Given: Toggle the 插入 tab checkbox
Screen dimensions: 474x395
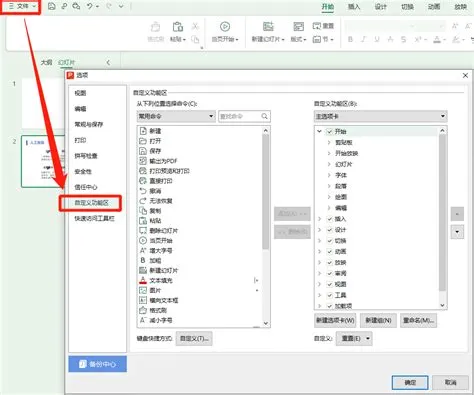Looking at the screenshot, I should click(330, 219).
